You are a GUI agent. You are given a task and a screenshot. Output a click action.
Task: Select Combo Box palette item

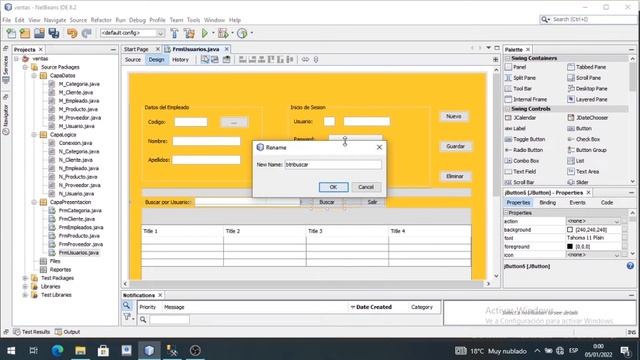[522, 161]
